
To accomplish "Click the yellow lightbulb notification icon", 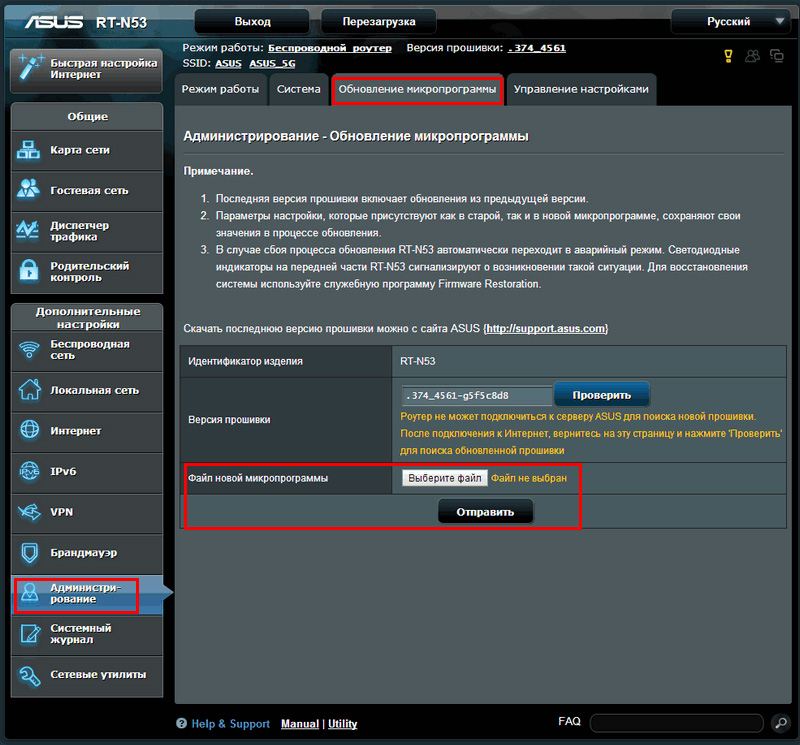I will [729, 56].
